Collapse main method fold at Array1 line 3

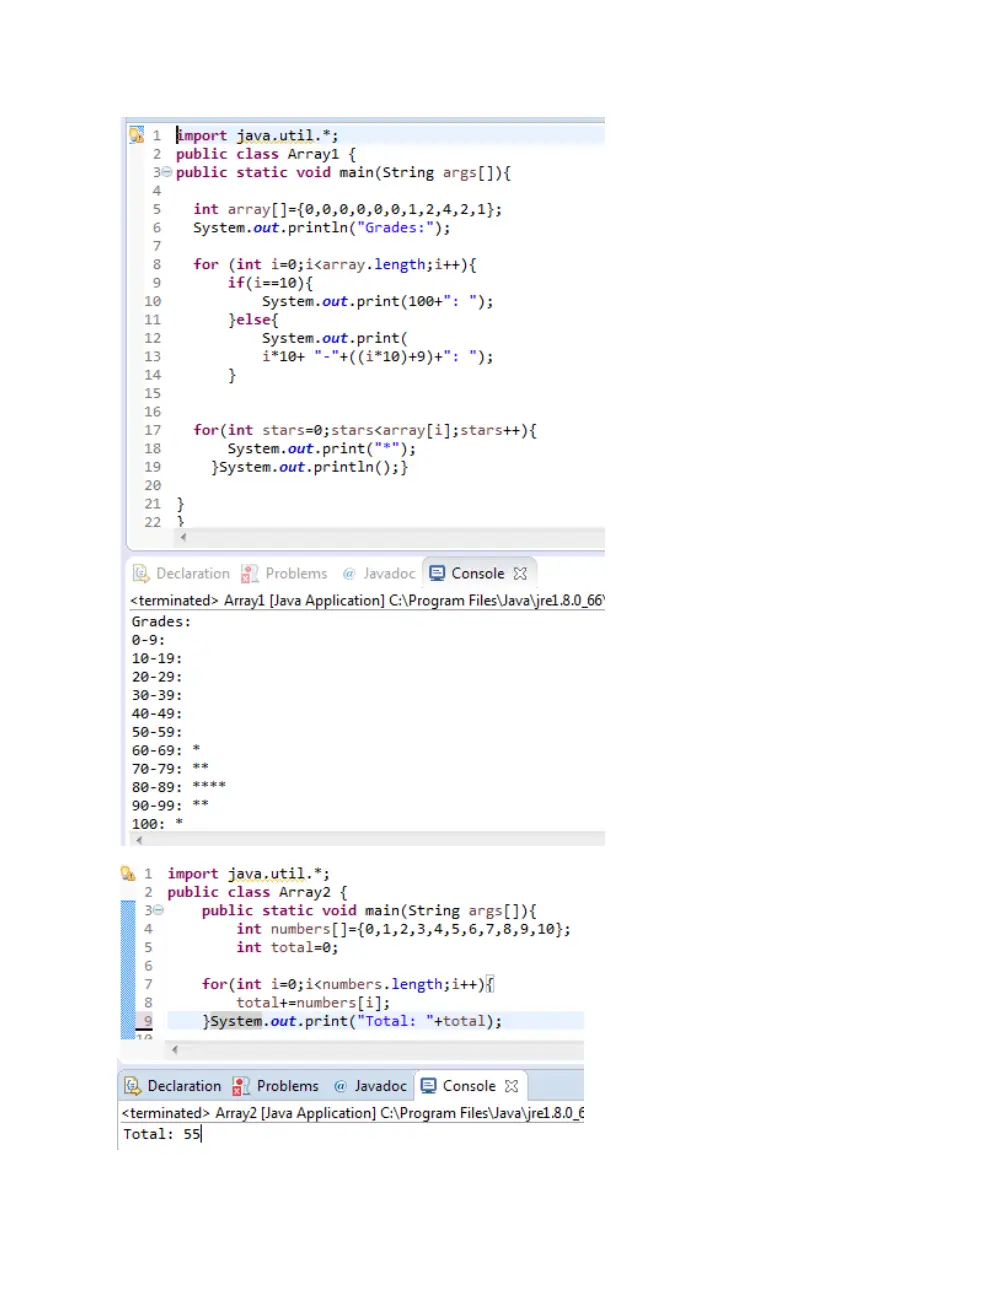(x=167, y=173)
